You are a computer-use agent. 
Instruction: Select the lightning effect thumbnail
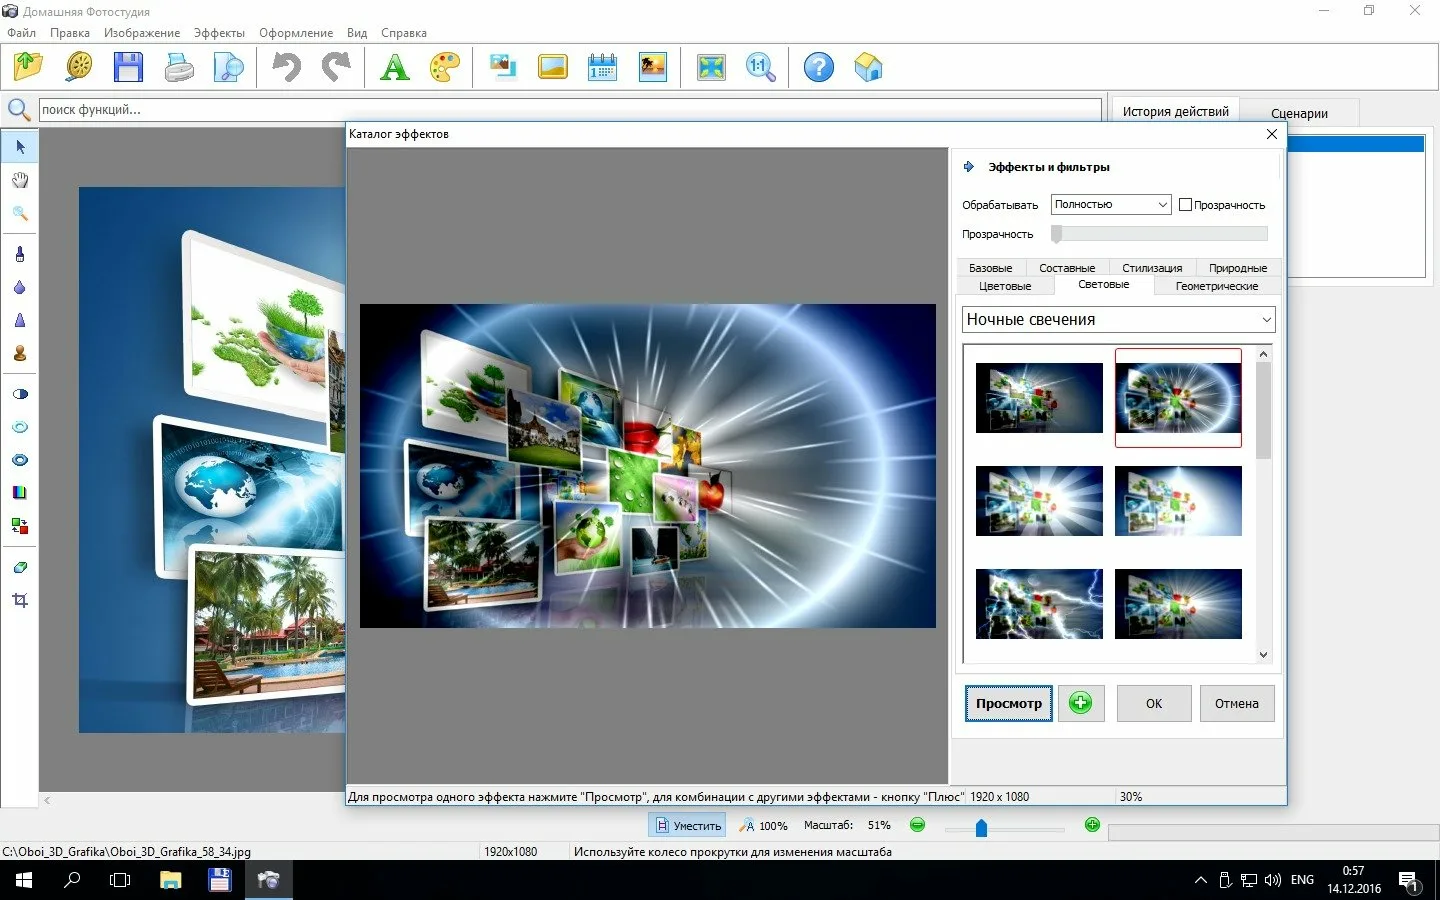coord(1039,604)
